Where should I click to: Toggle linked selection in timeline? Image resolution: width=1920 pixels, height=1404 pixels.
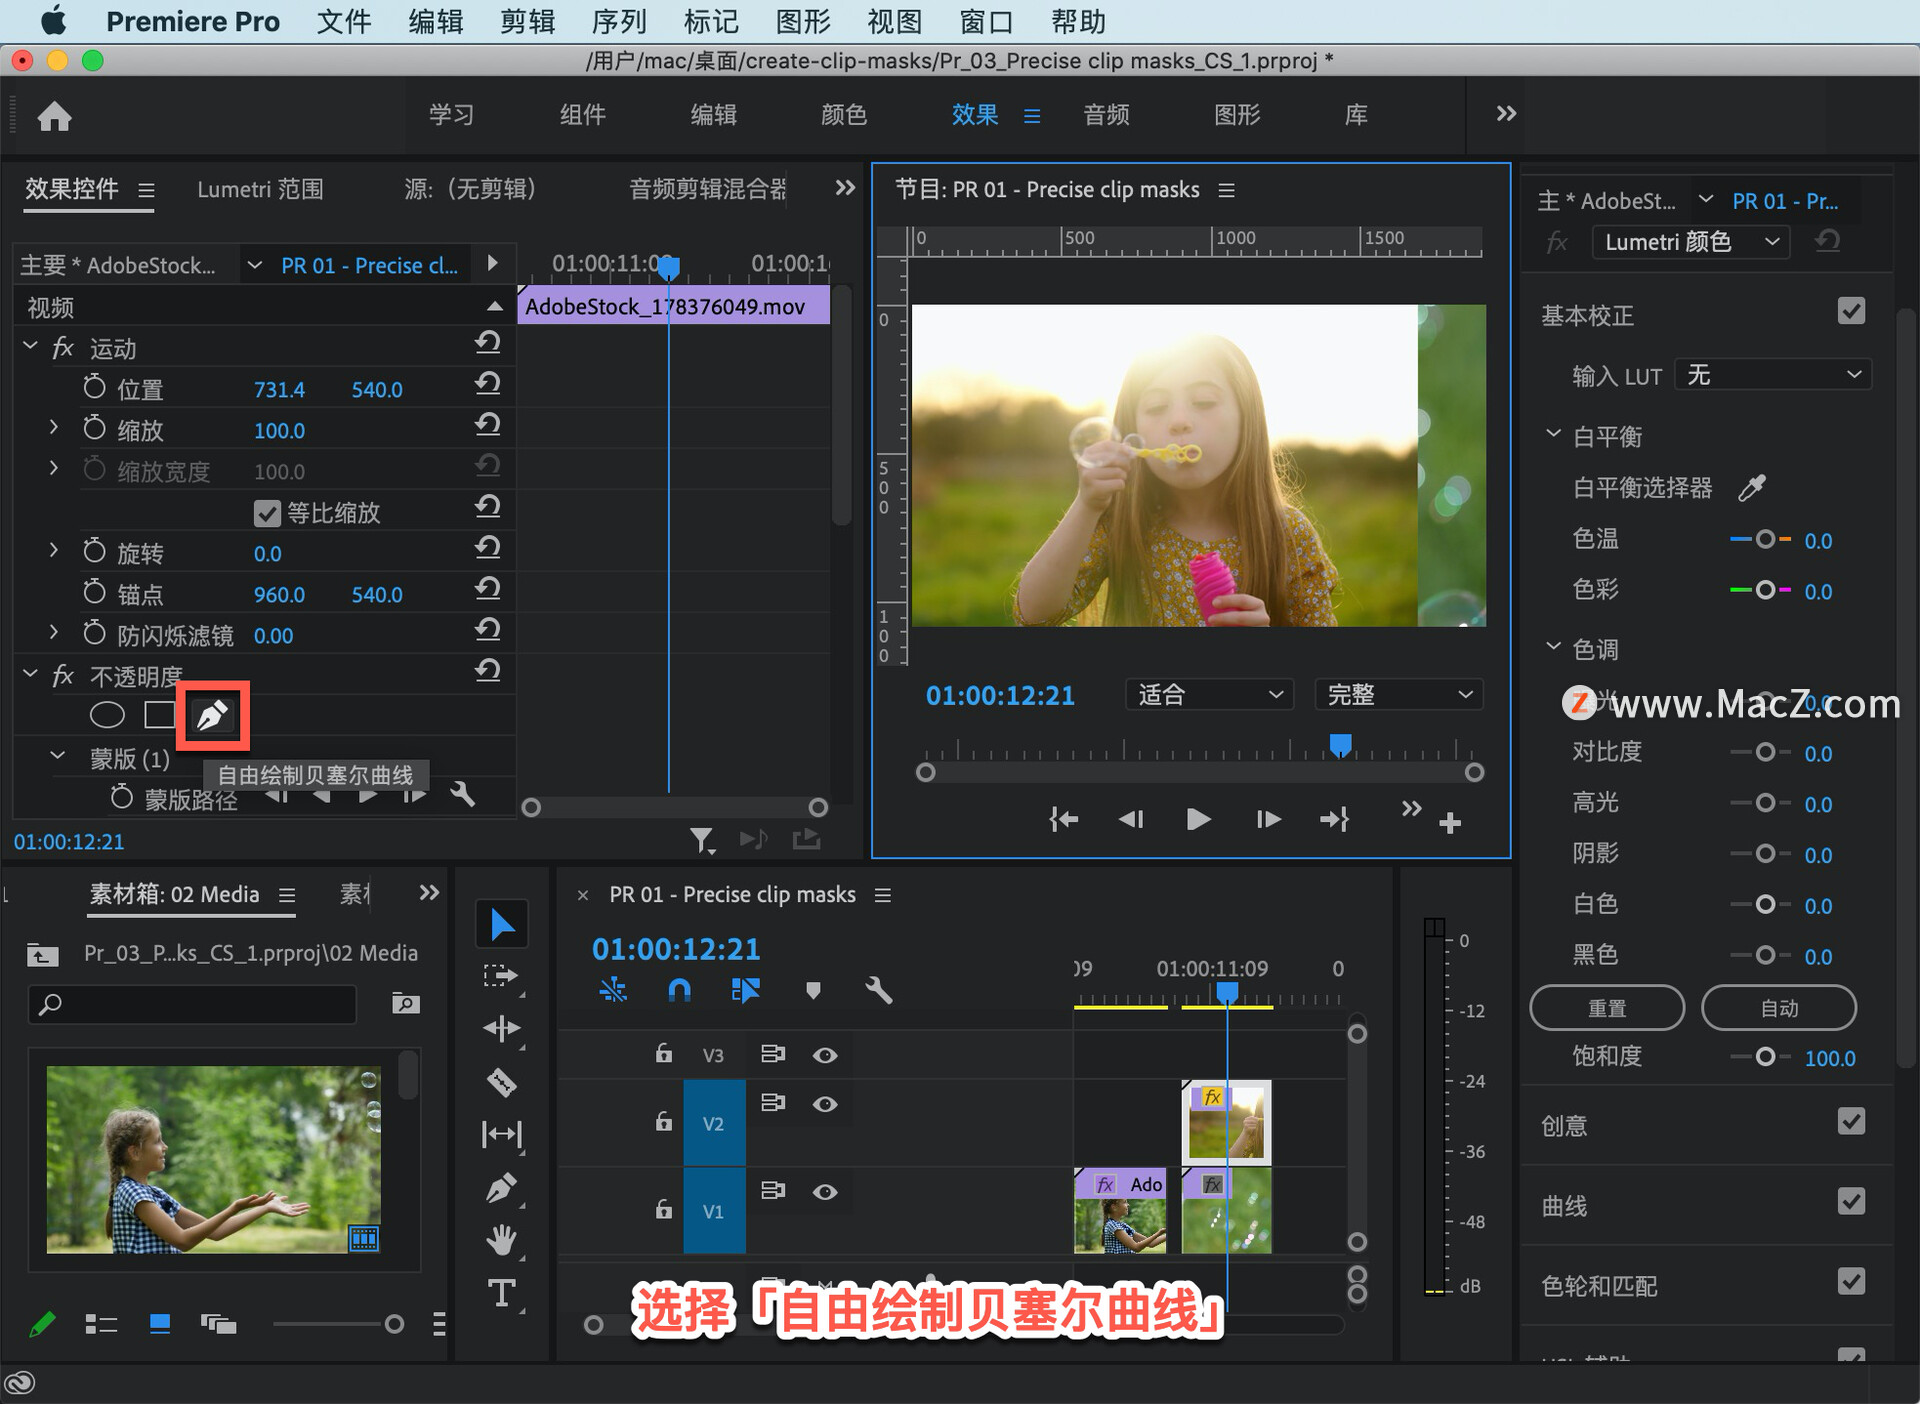[x=746, y=990]
